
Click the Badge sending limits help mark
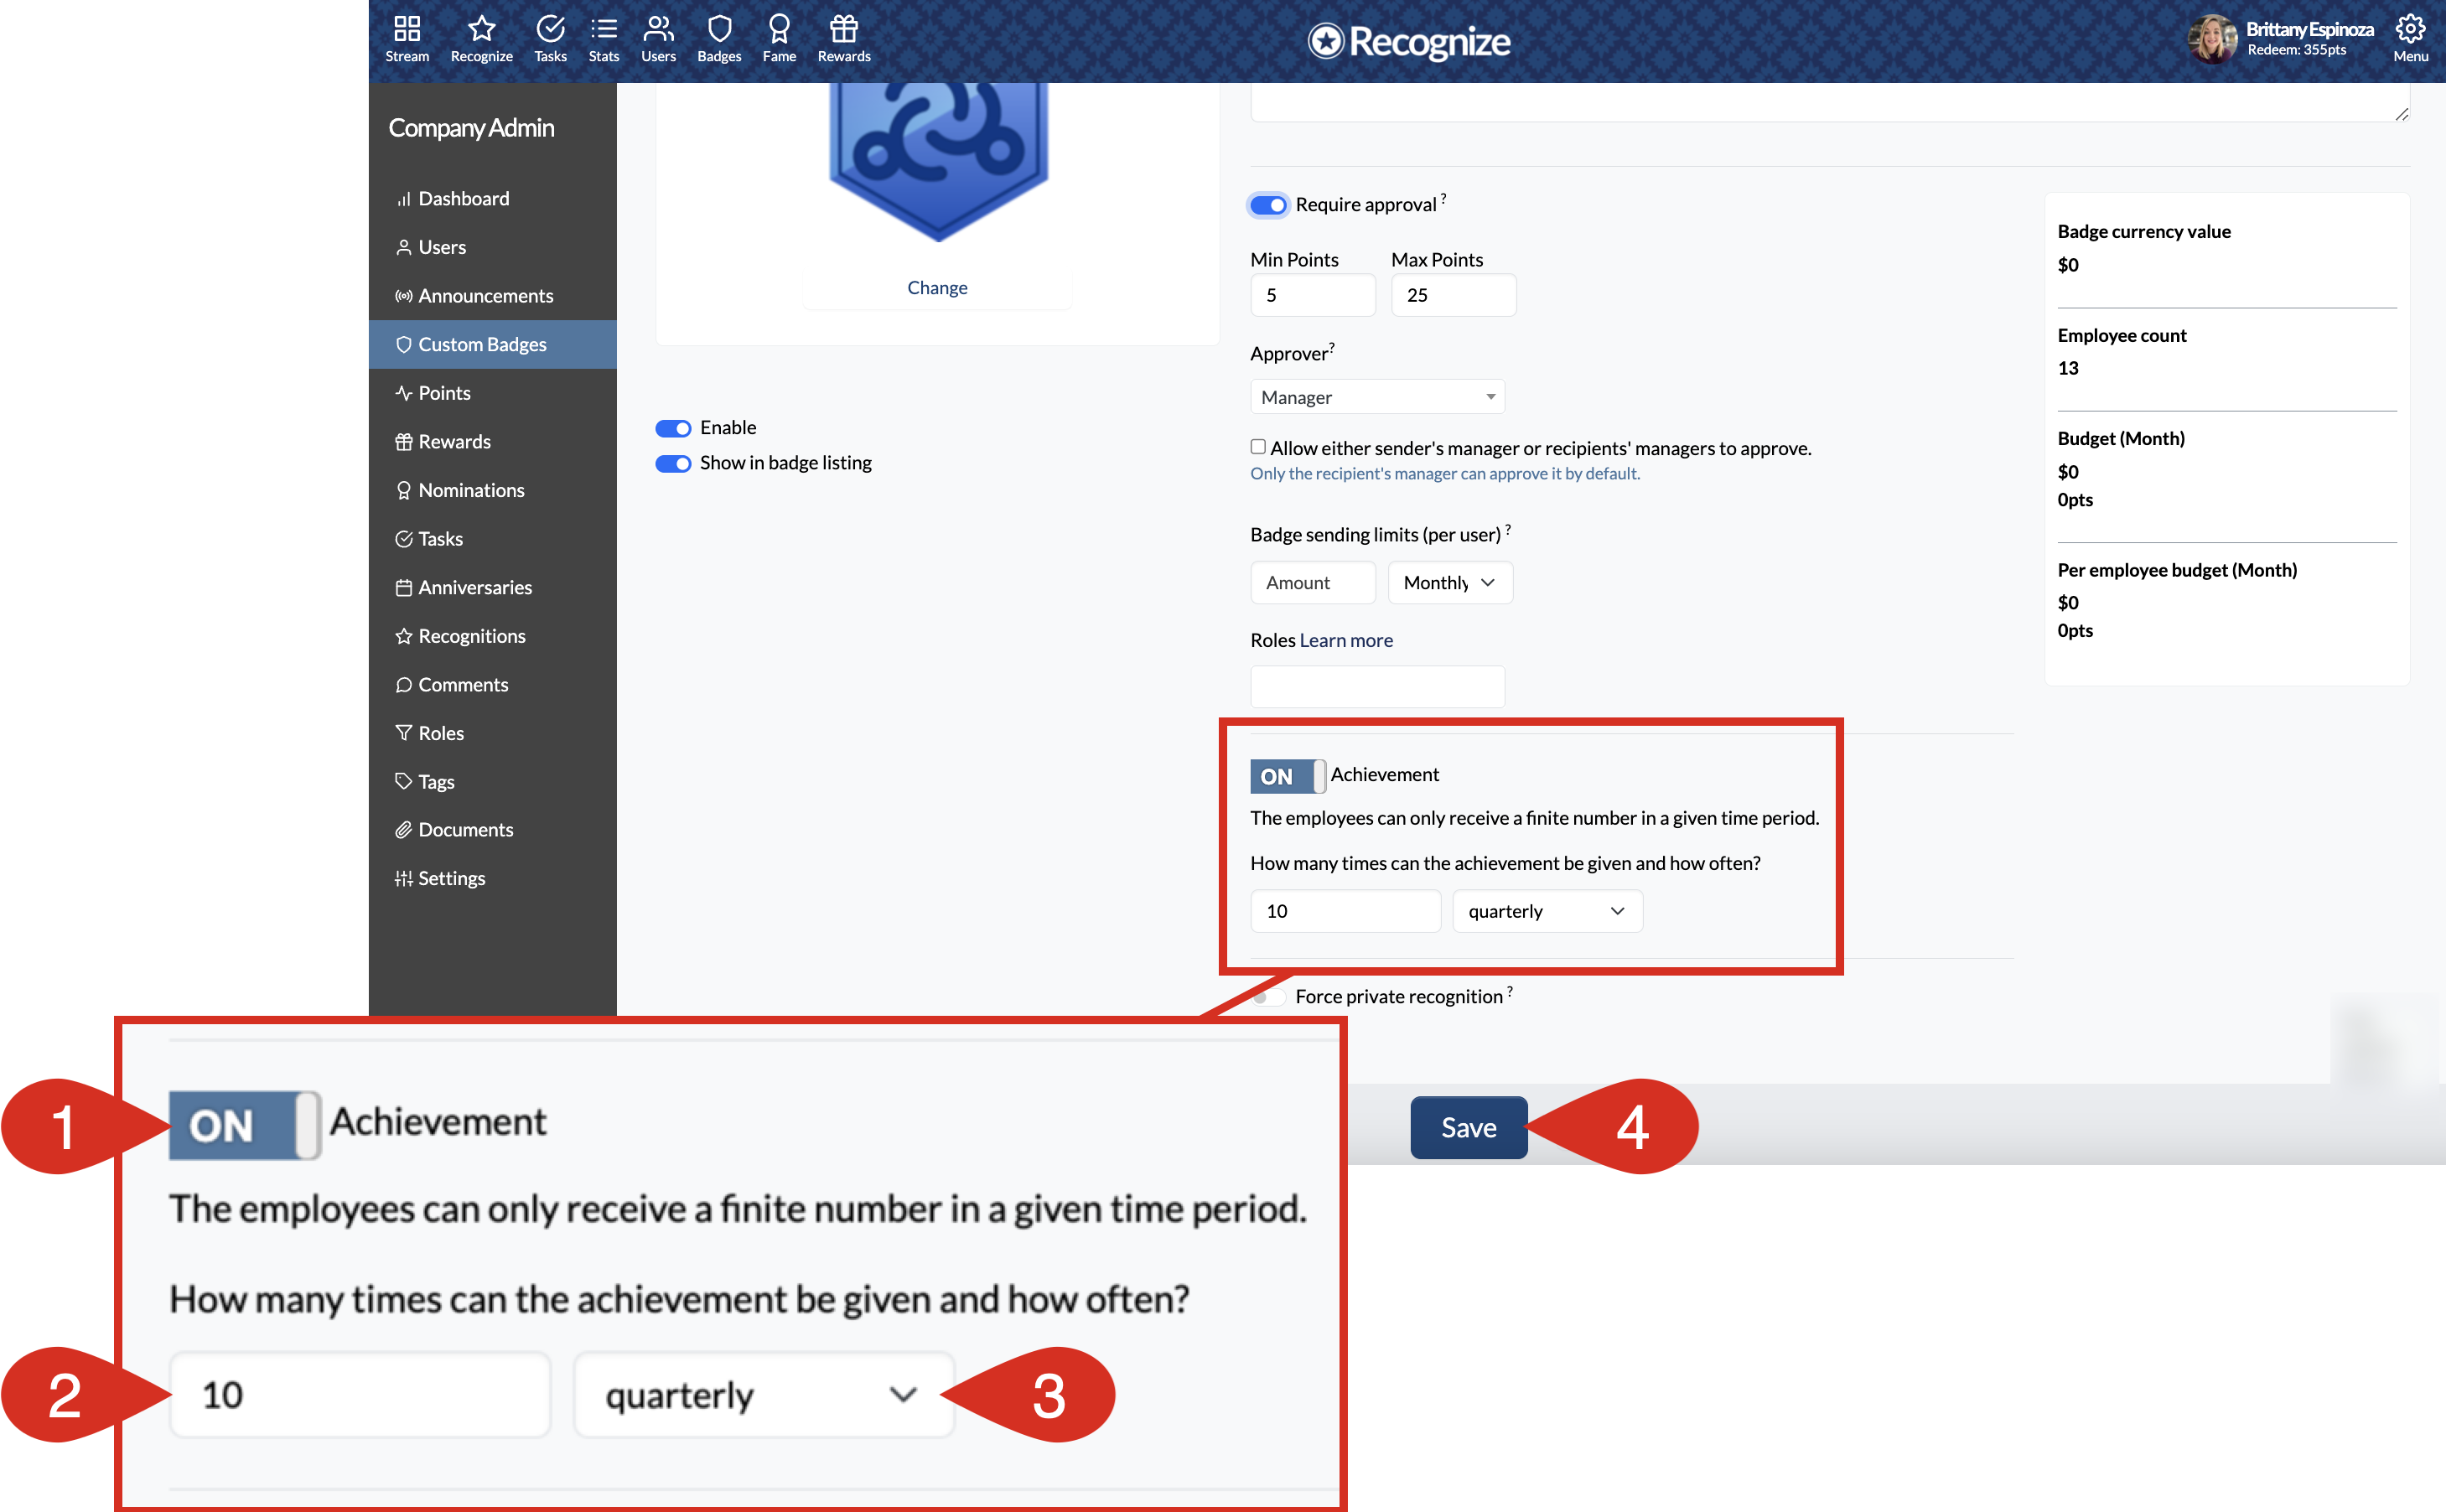click(x=1508, y=528)
